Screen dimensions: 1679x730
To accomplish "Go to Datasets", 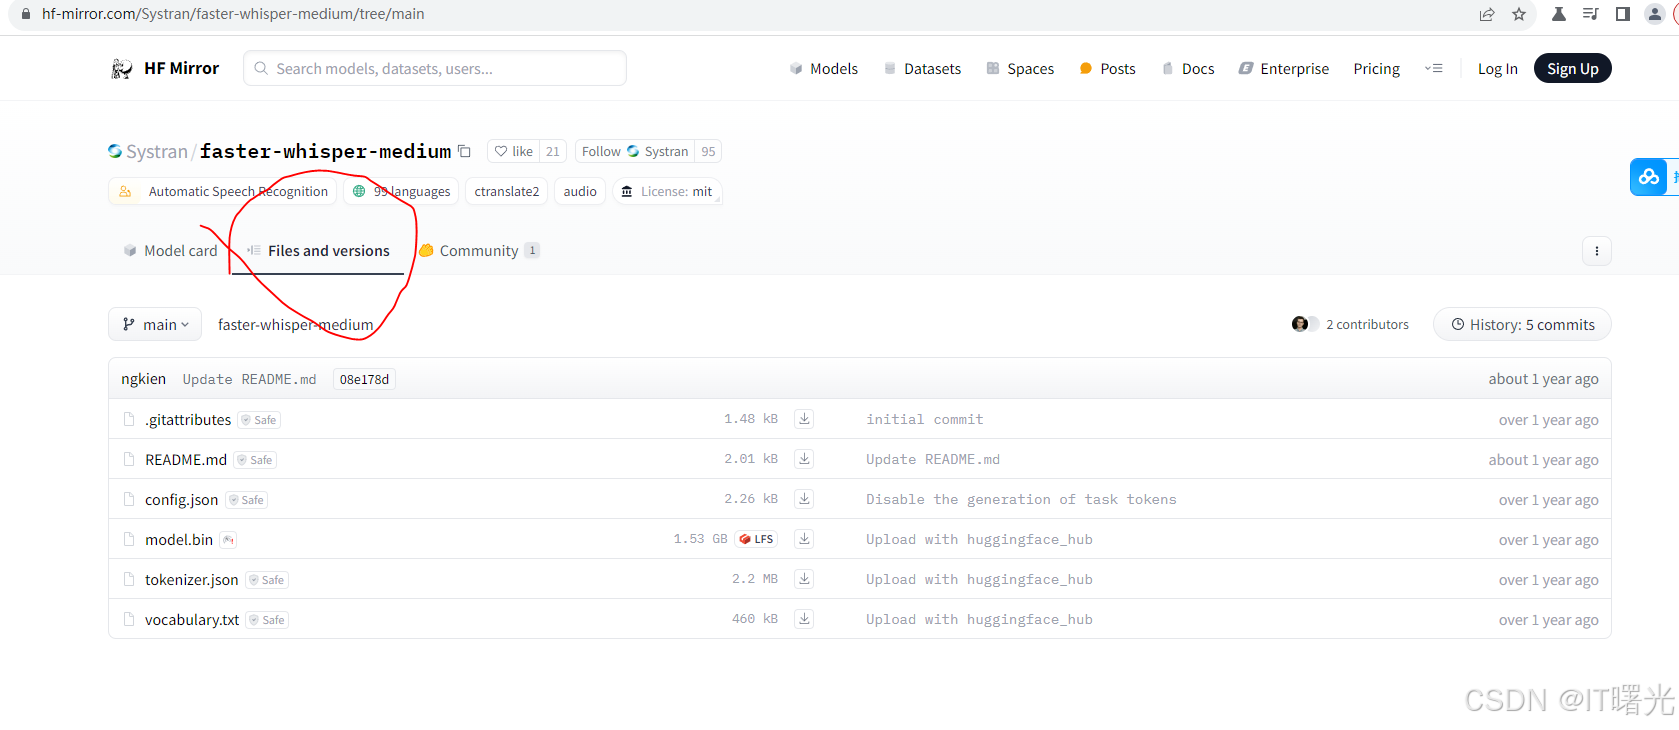I will click(922, 68).
